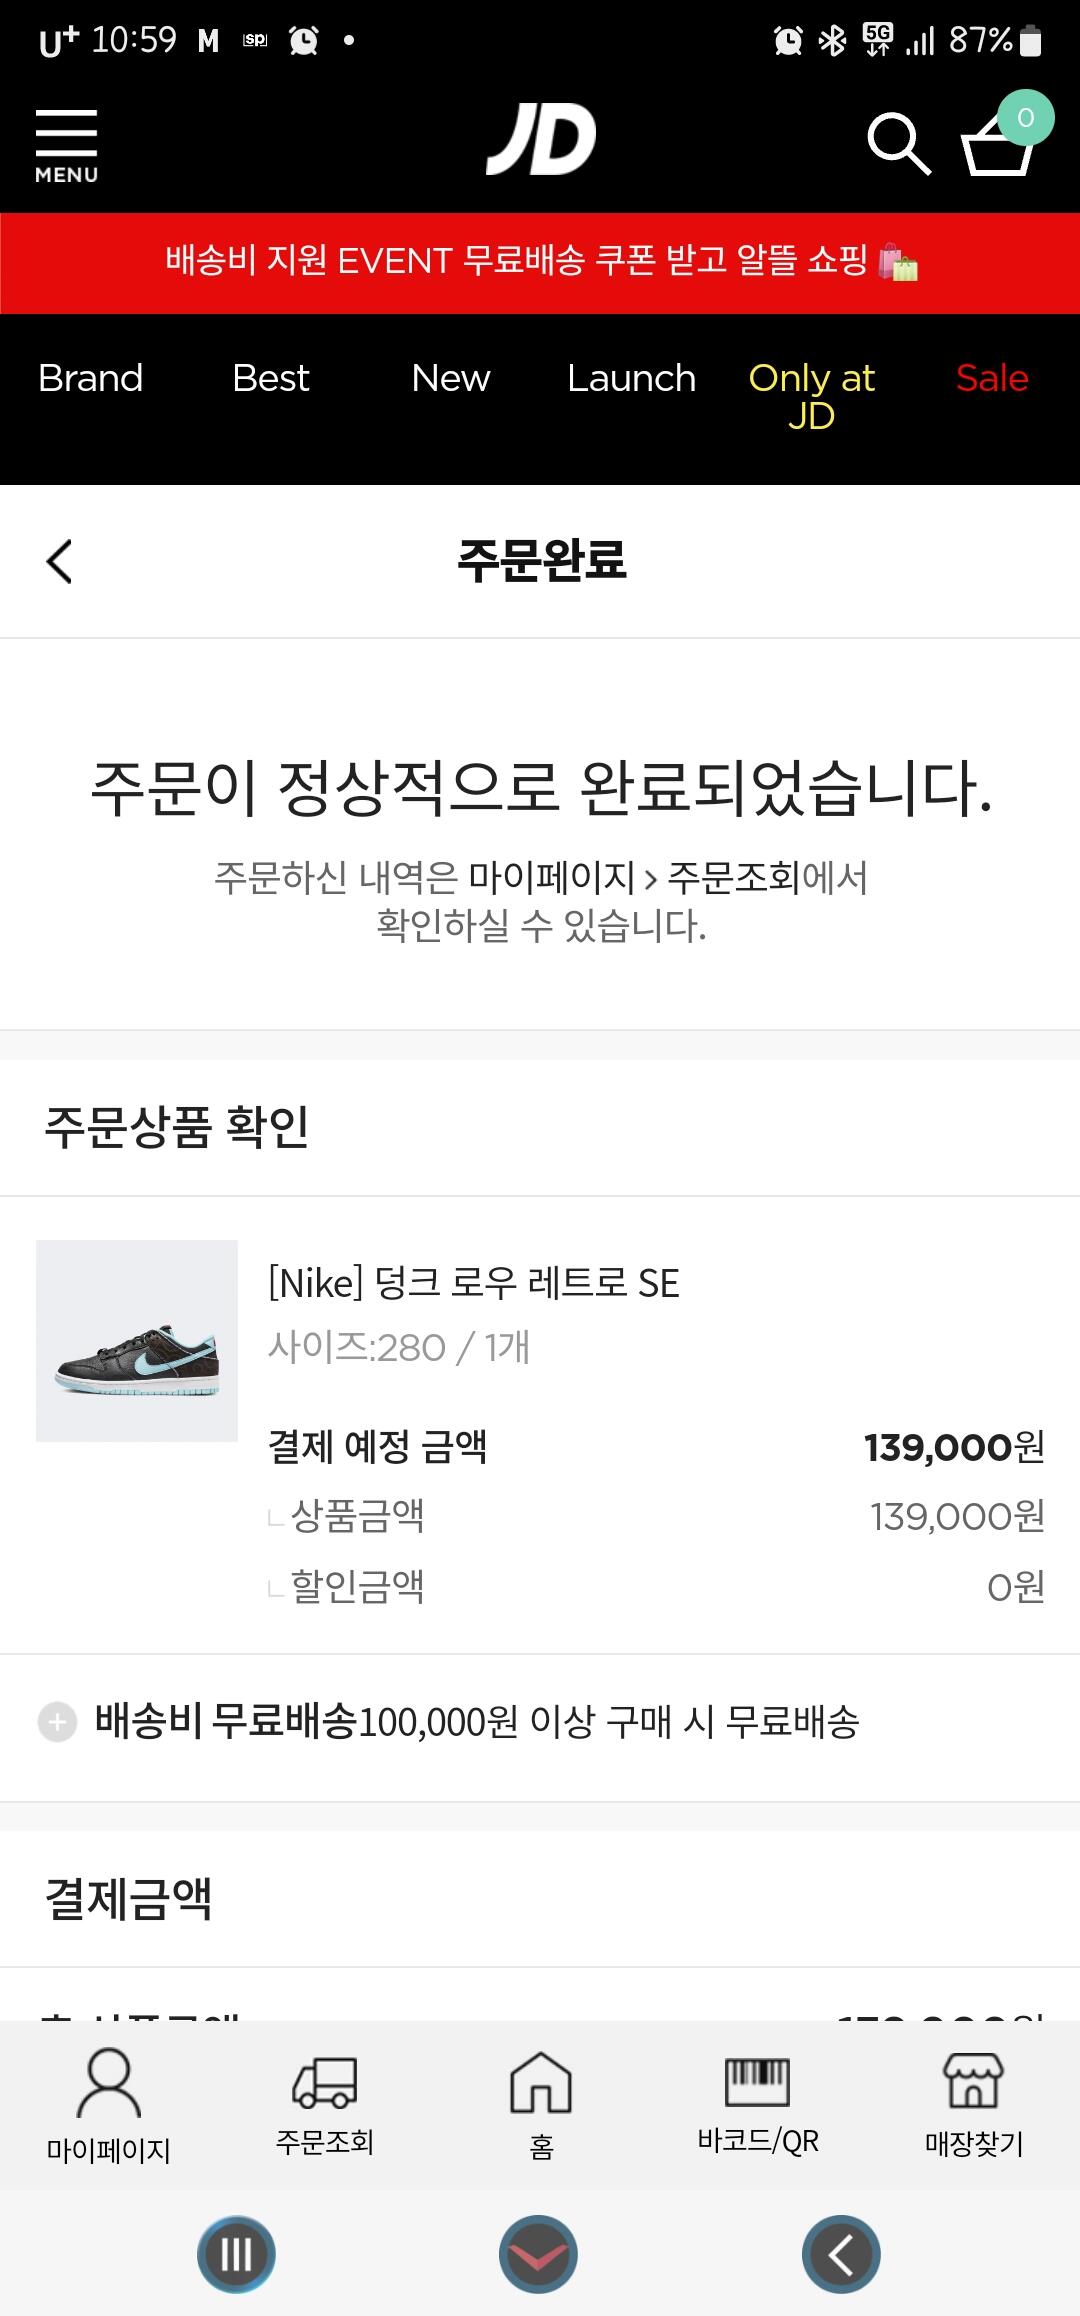This screenshot has height=2316, width=1080.
Task: Tap the red 배송비 지원 EVENT banner
Action: pos(540,262)
